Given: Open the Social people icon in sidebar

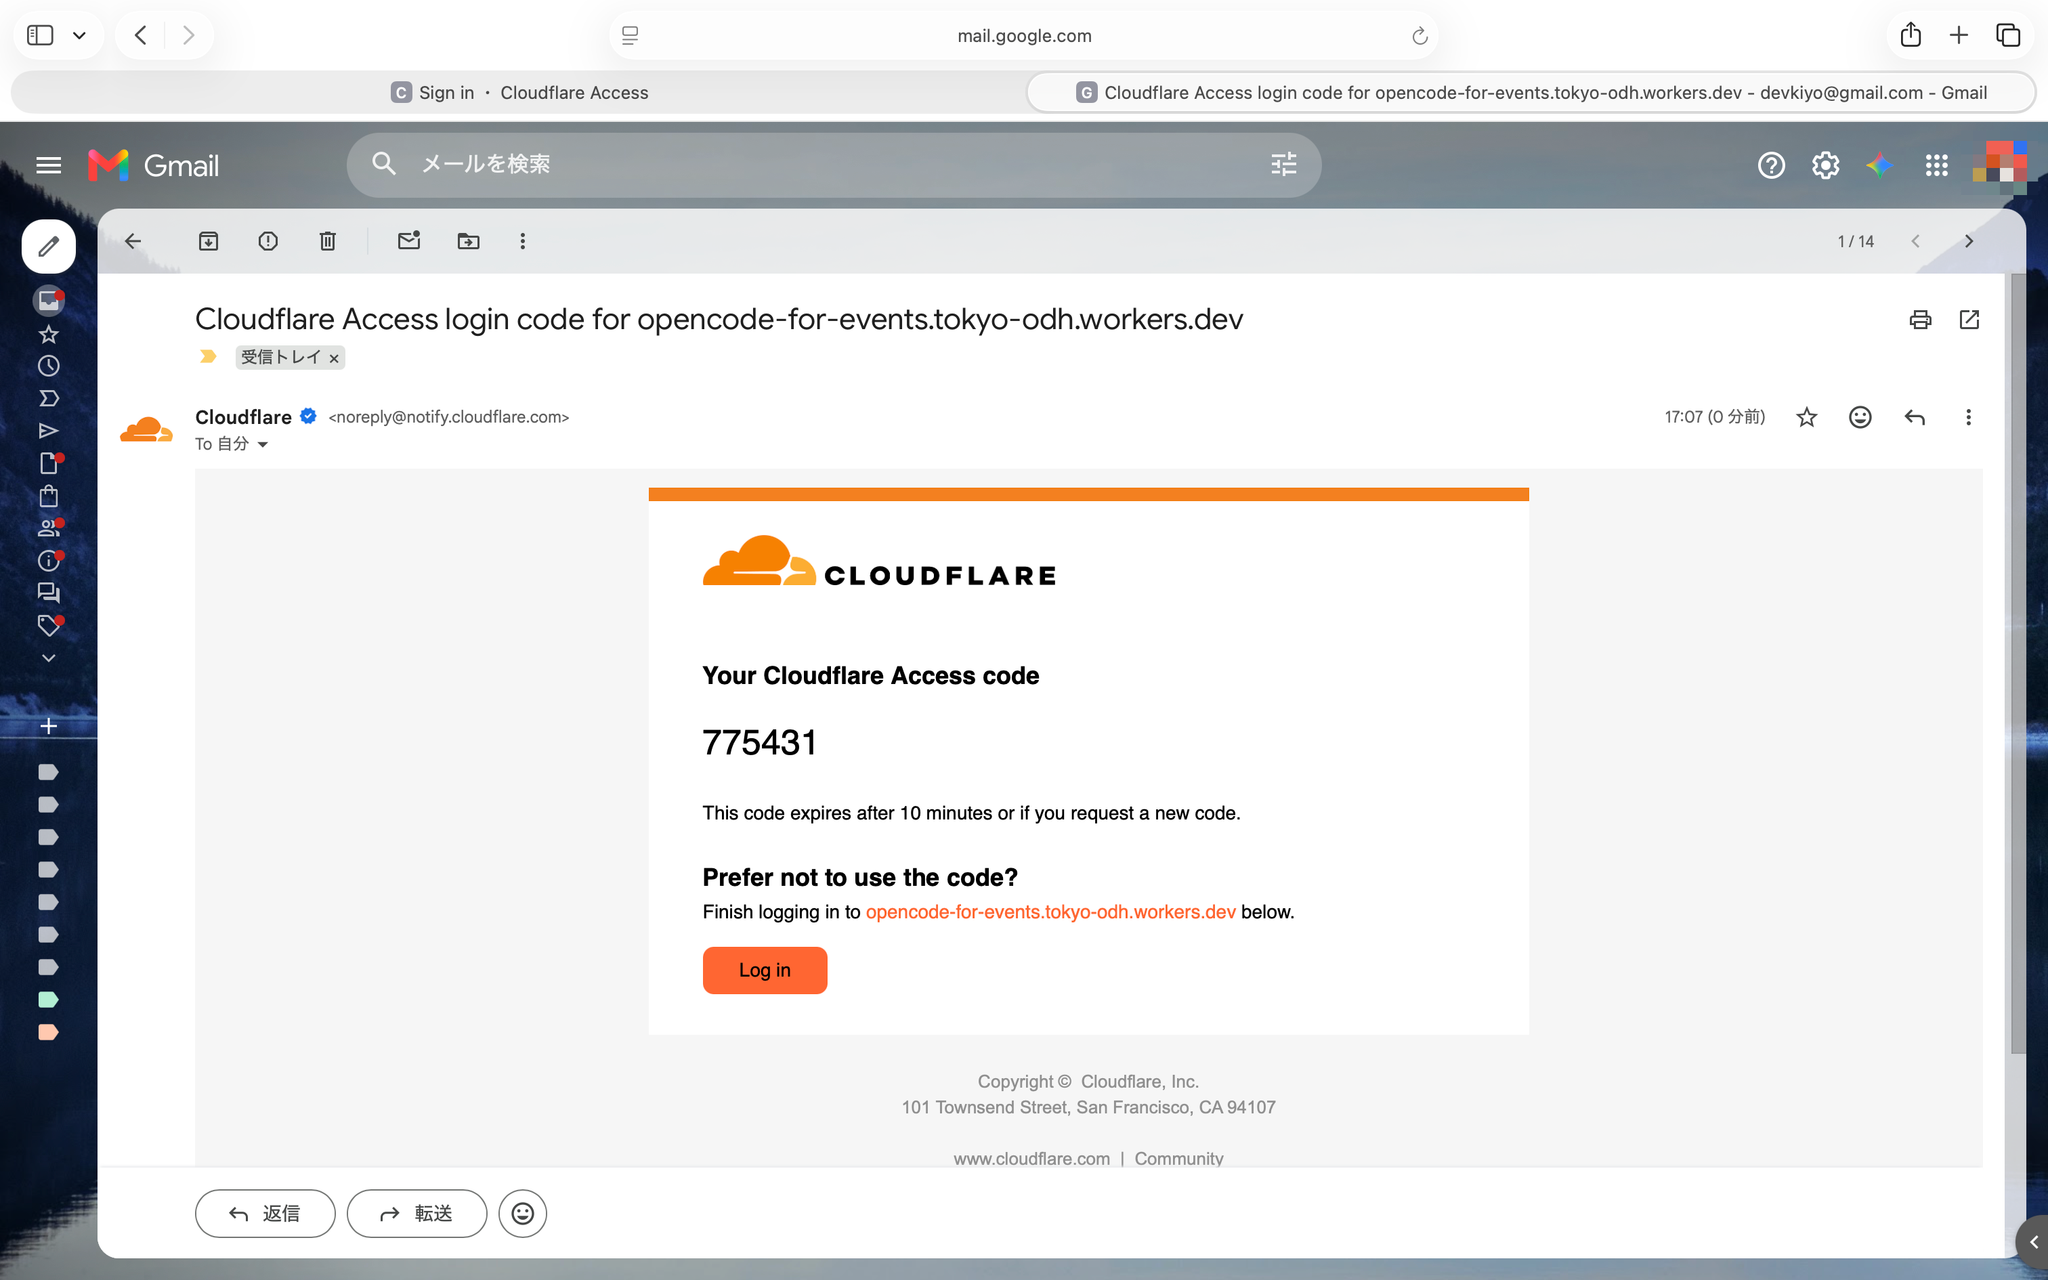Looking at the screenshot, I should pos(50,528).
